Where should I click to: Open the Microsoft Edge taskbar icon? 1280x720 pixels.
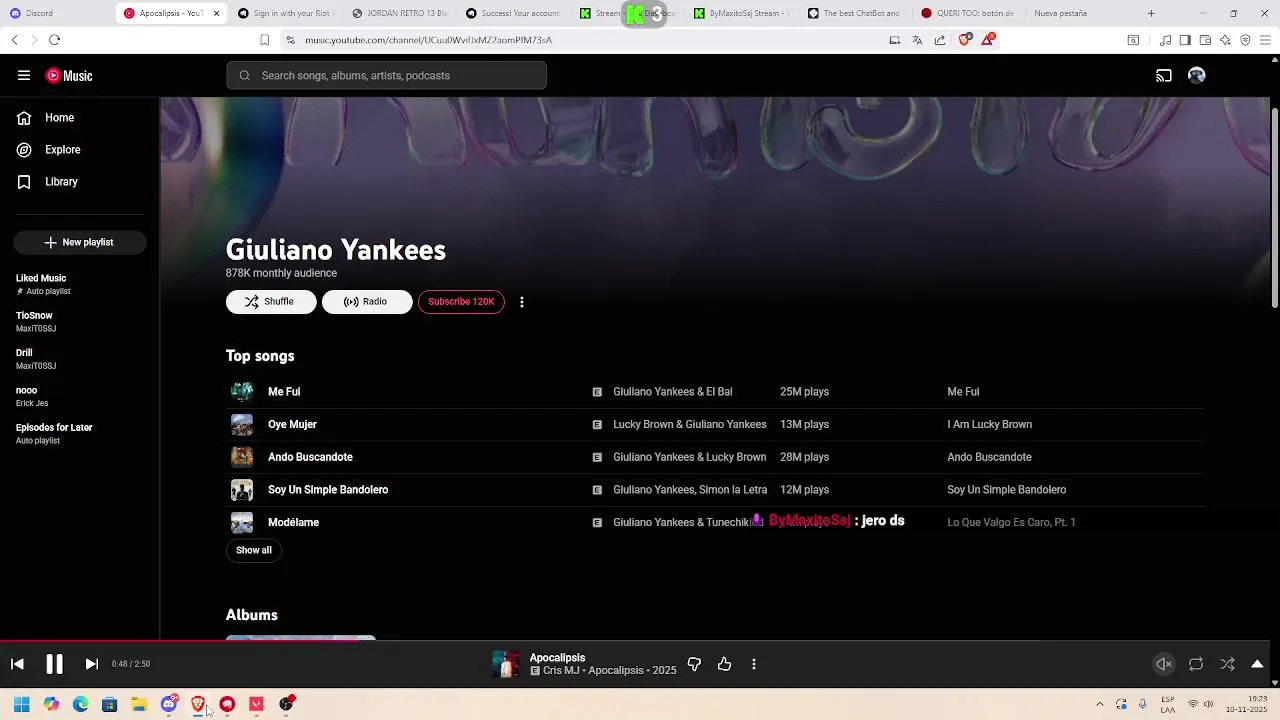(x=80, y=704)
